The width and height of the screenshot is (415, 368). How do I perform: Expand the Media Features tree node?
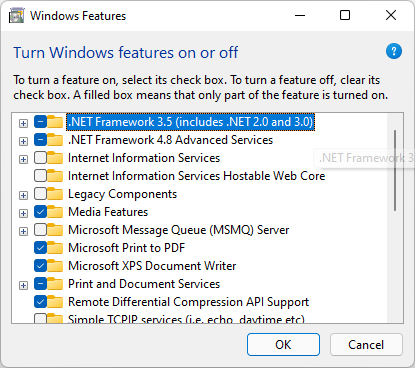click(x=23, y=213)
